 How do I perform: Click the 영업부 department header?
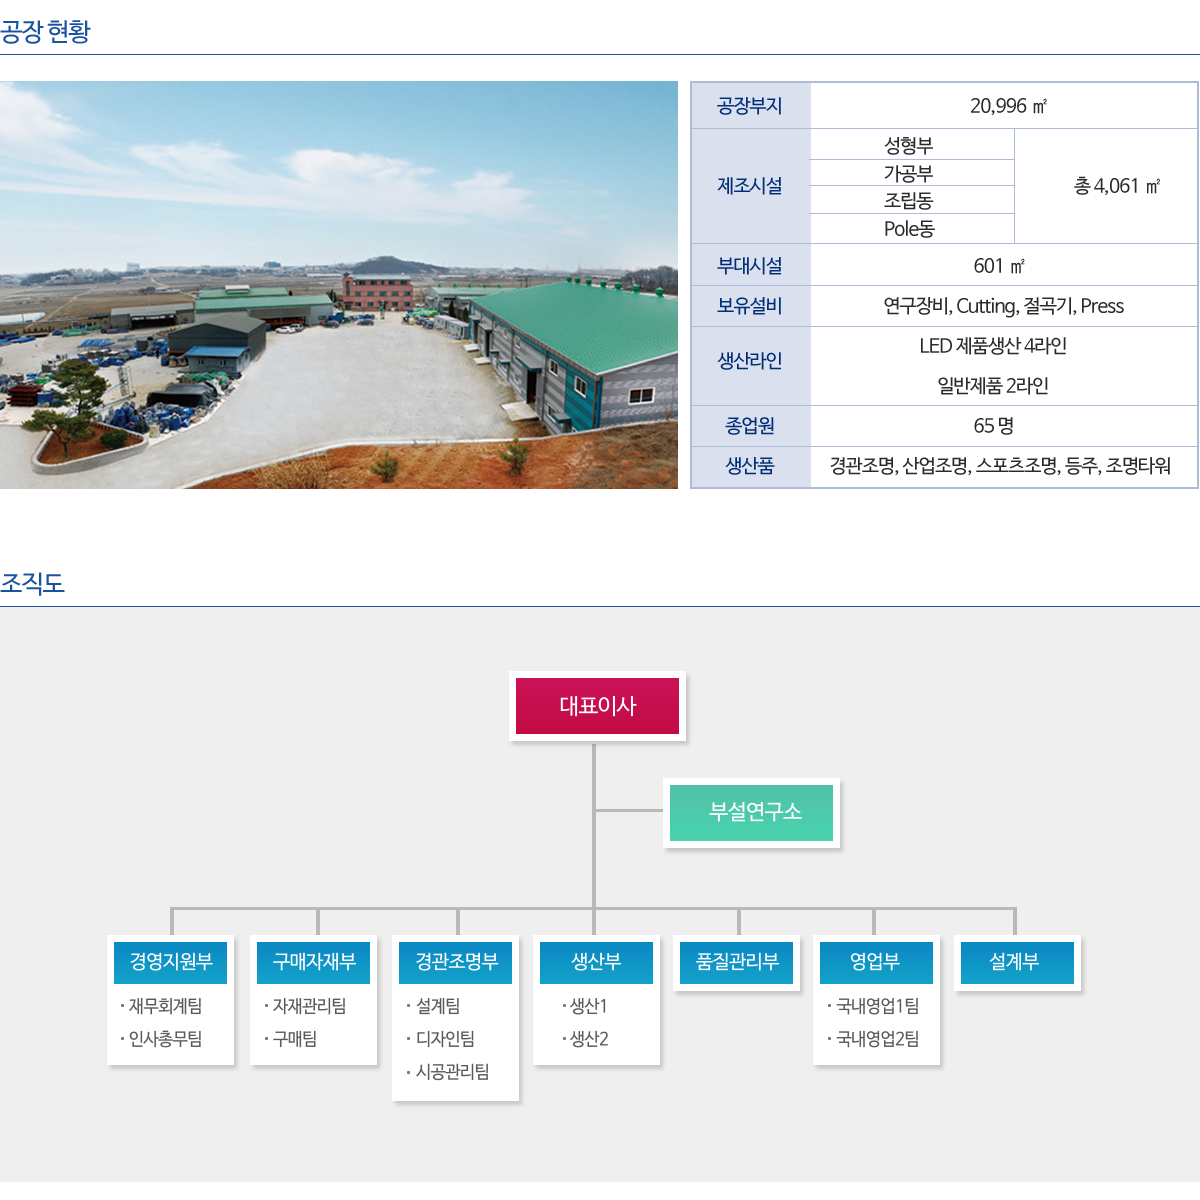(876, 962)
